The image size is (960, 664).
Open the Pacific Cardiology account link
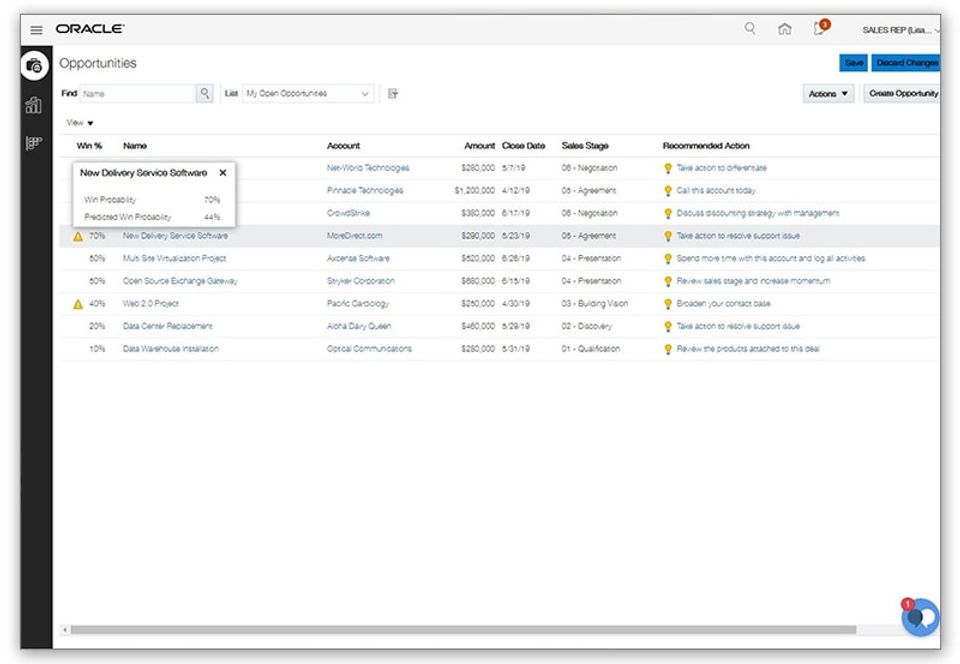tap(358, 304)
